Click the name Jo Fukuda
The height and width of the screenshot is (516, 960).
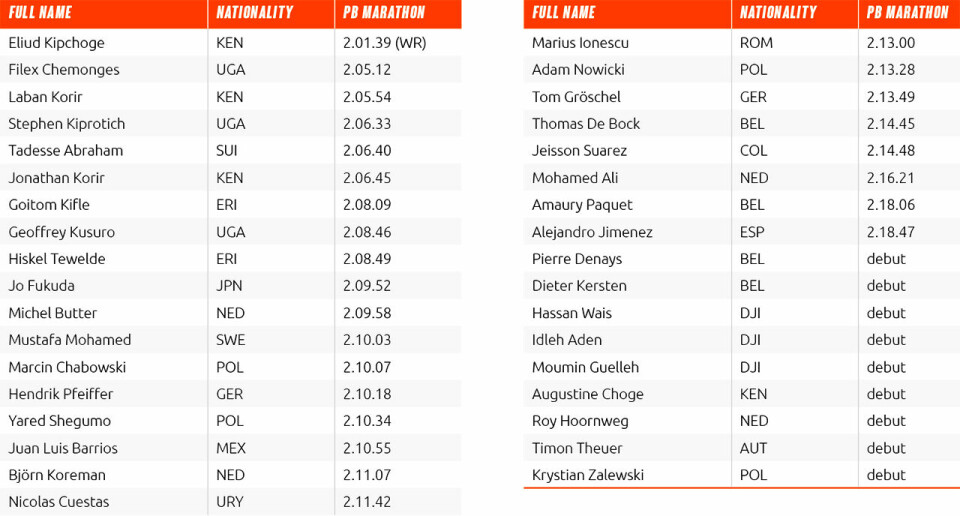41,286
